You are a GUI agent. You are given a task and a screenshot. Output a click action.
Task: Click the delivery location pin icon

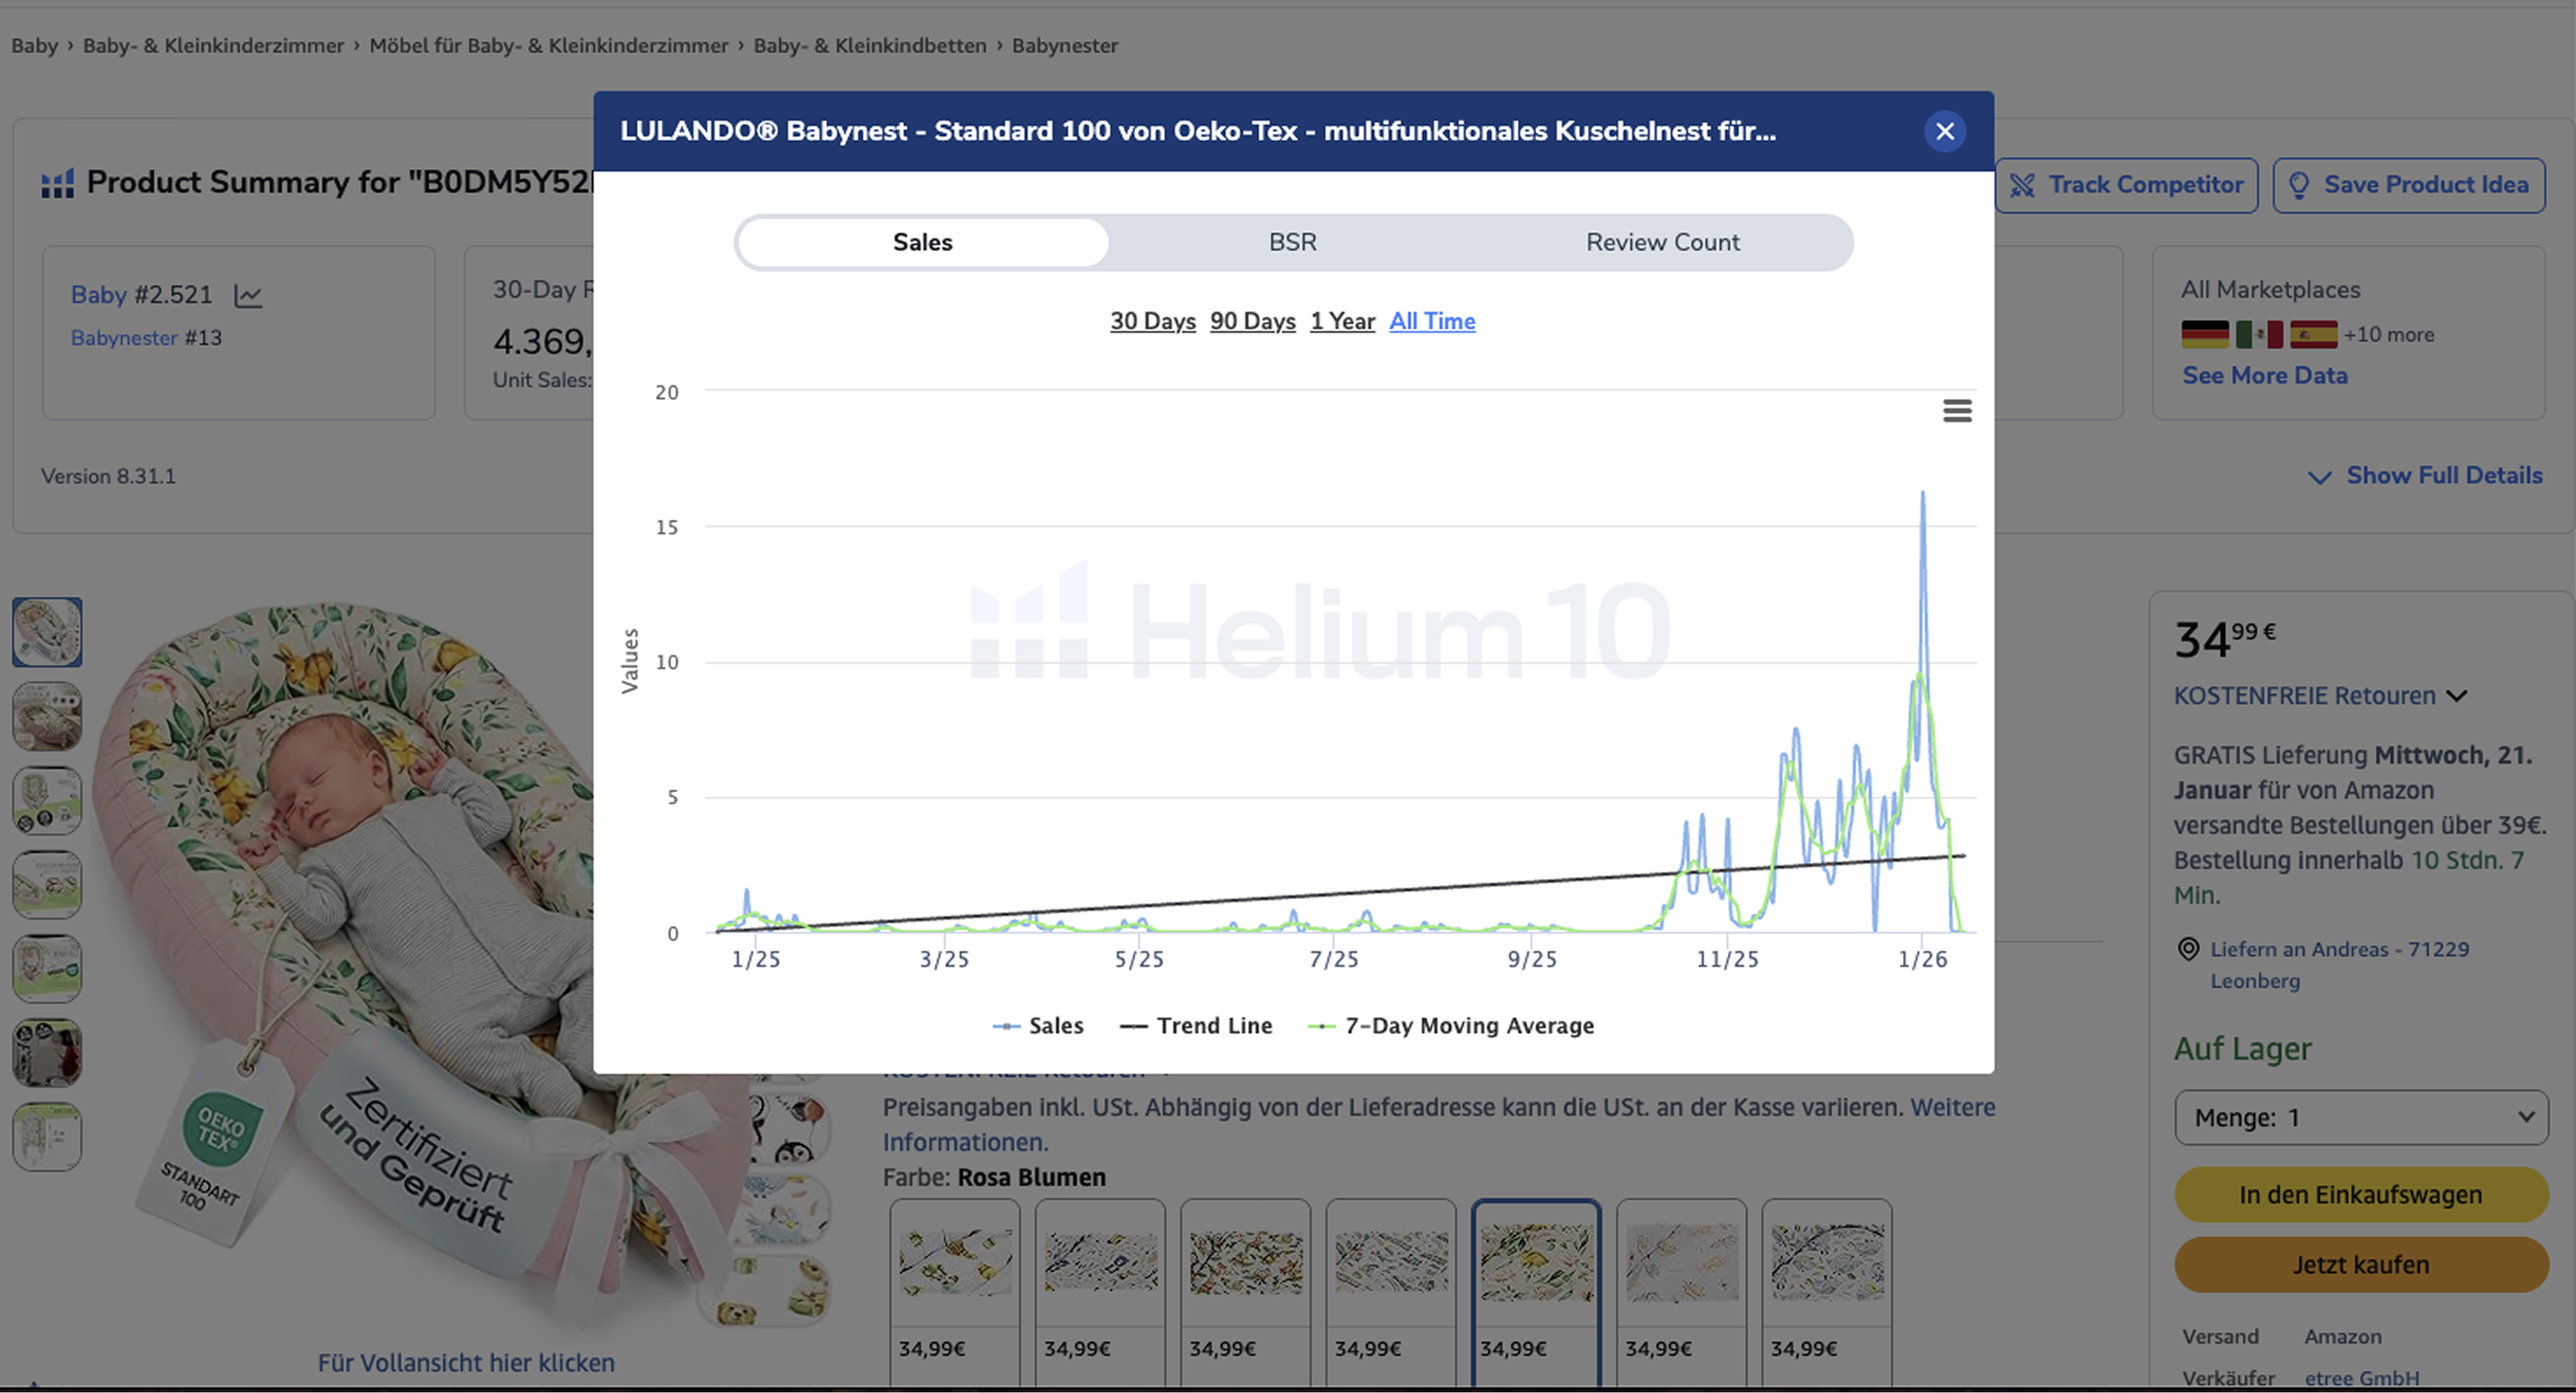coord(2188,949)
